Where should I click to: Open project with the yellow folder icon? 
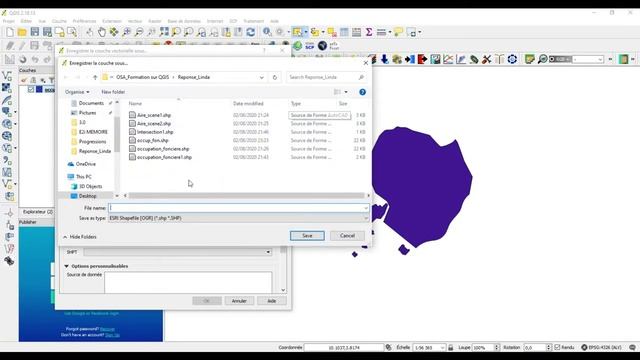(22, 32)
